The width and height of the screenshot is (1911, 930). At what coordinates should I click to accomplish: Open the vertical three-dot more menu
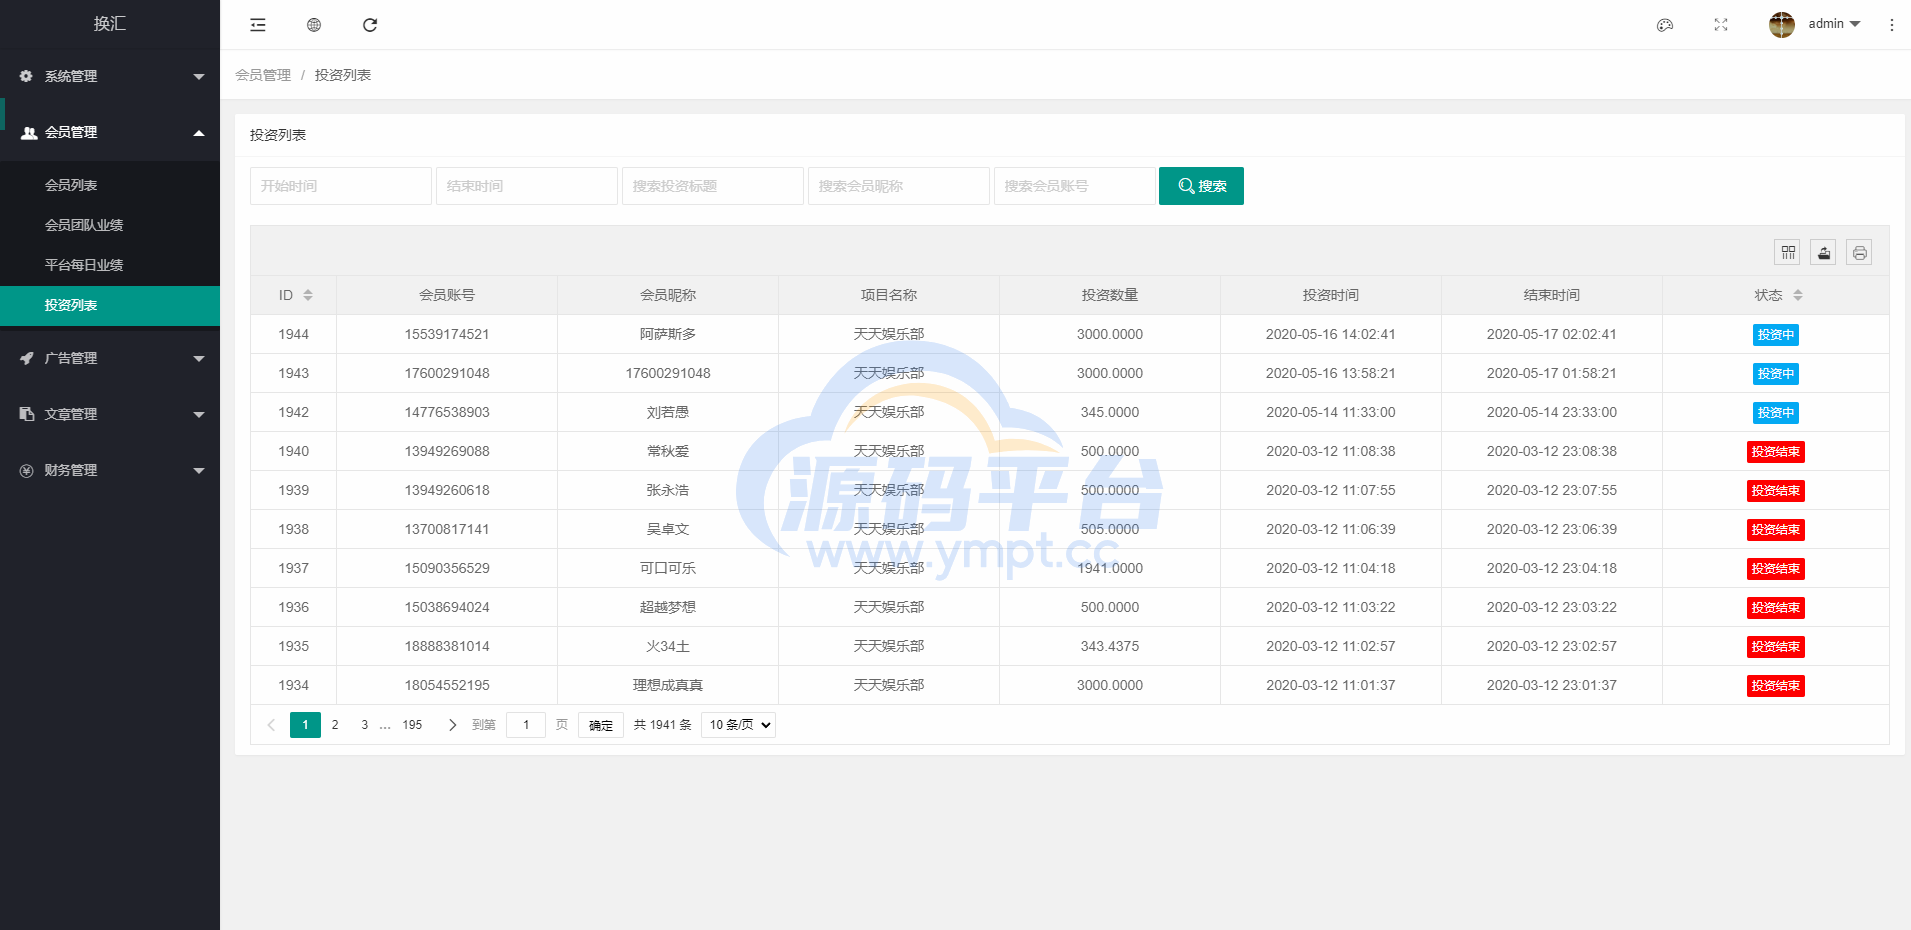(1892, 25)
